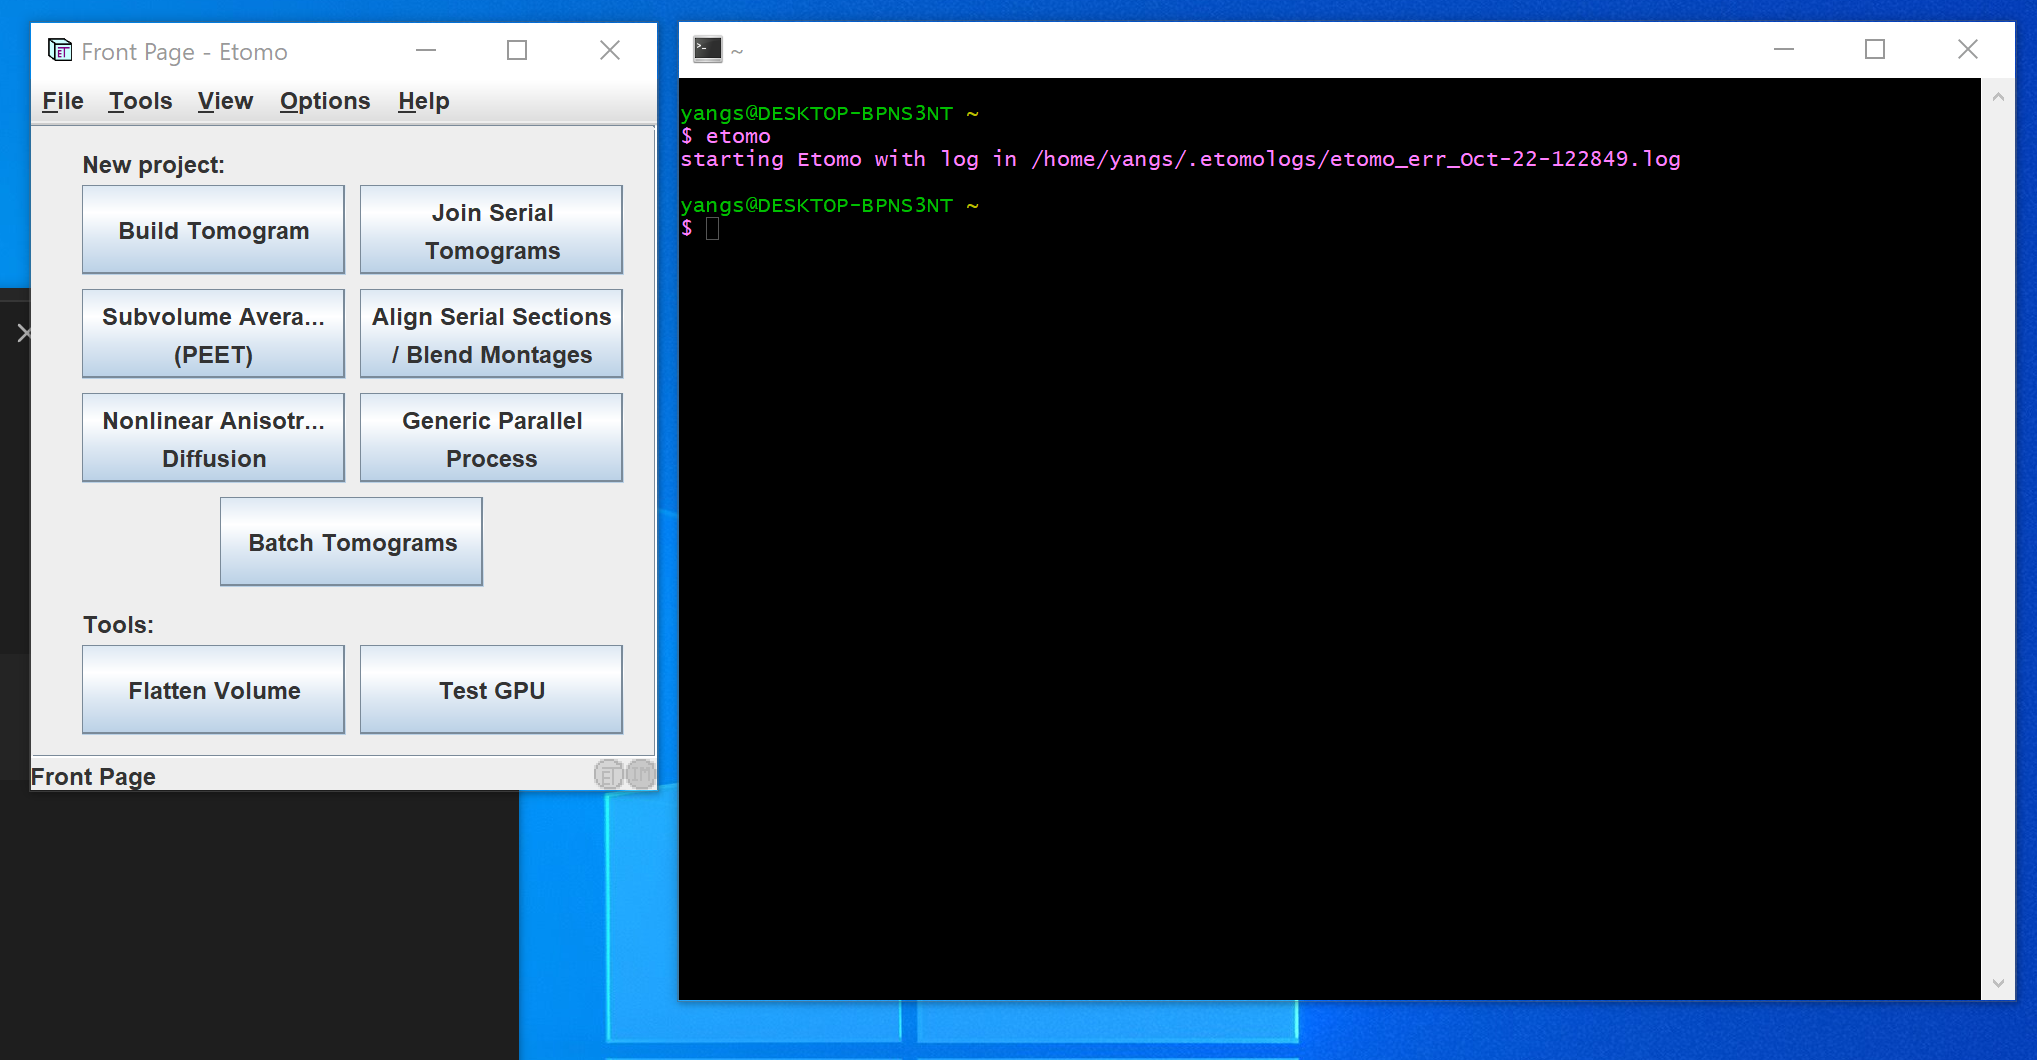The width and height of the screenshot is (2037, 1060).
Task: Click the terminal cursor at the prompt
Action: (x=712, y=229)
